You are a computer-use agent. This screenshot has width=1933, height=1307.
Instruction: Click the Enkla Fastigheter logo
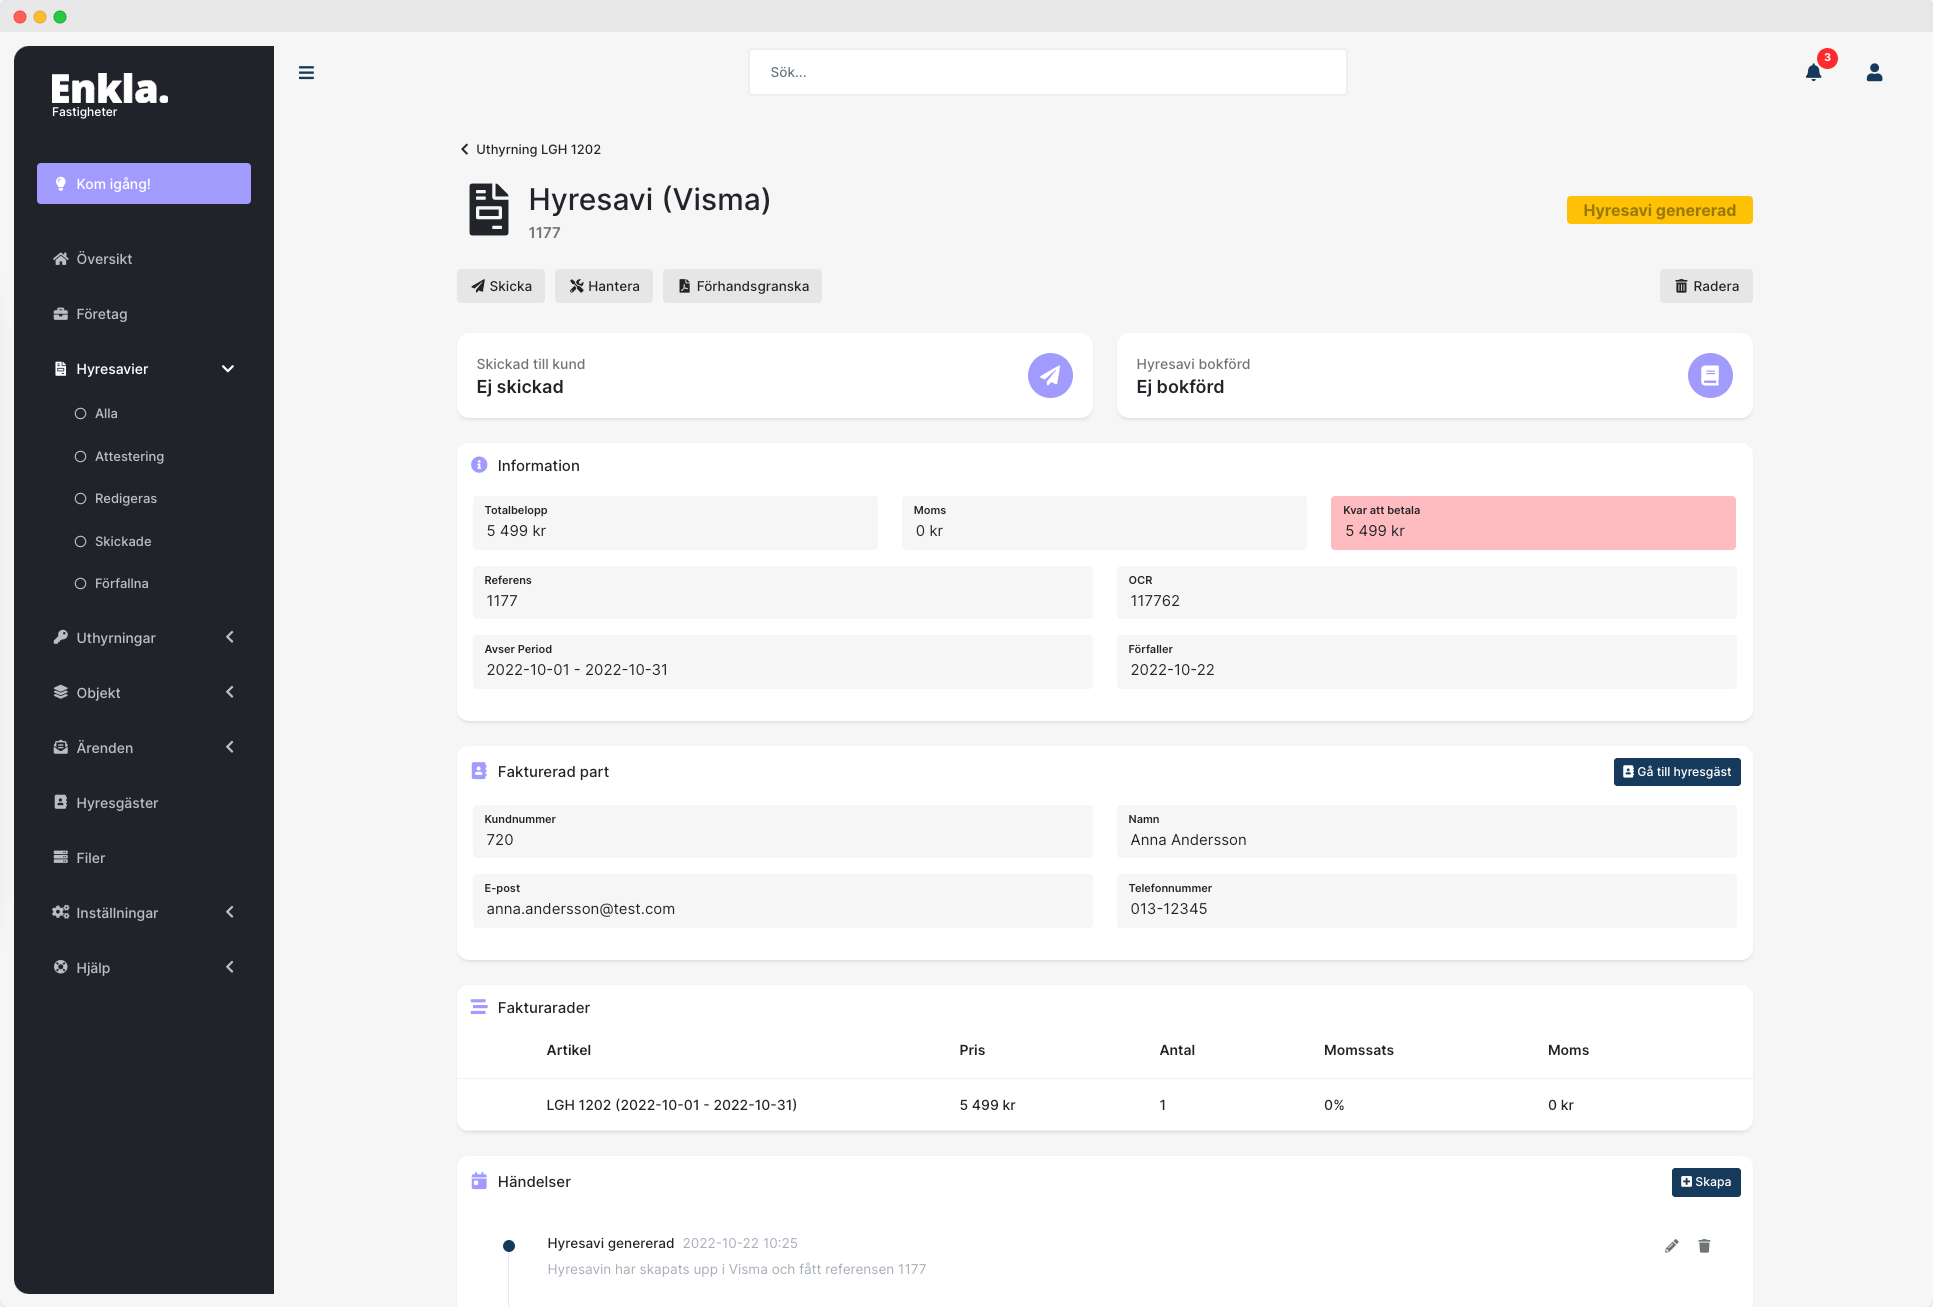109,95
